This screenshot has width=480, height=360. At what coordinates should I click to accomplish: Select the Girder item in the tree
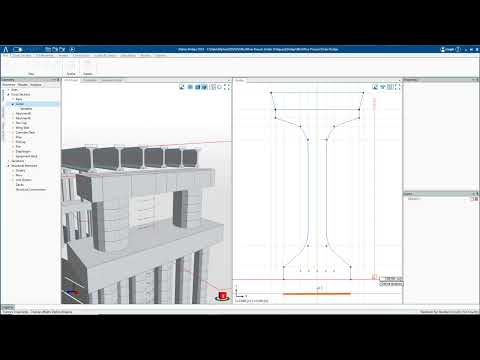tap(20, 104)
